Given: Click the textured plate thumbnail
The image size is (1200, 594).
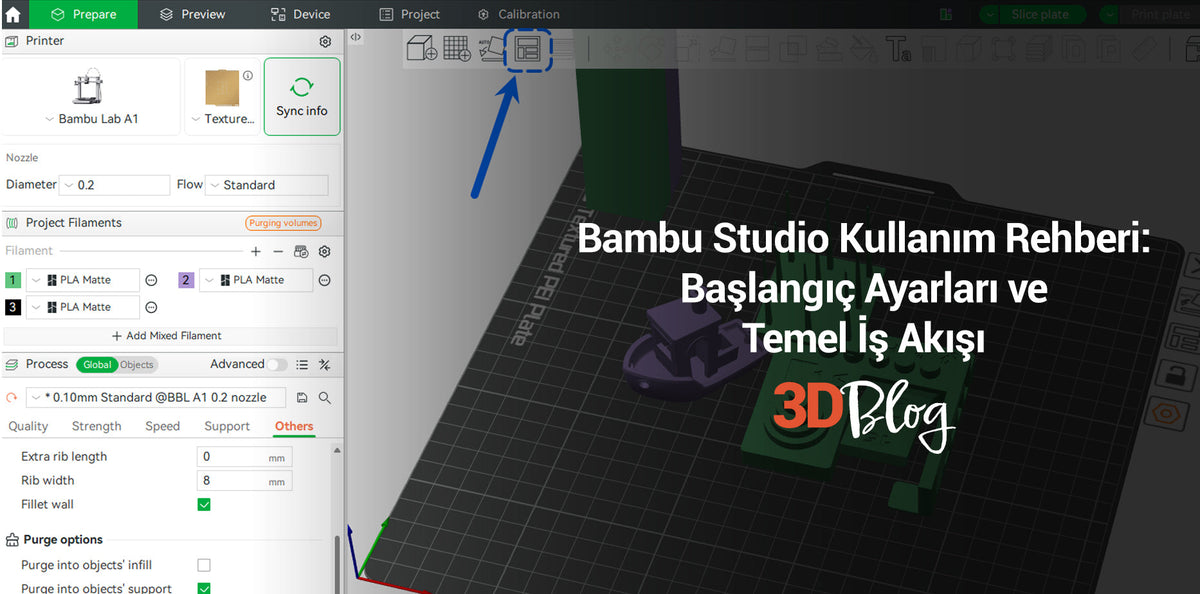Looking at the screenshot, I should point(221,88).
